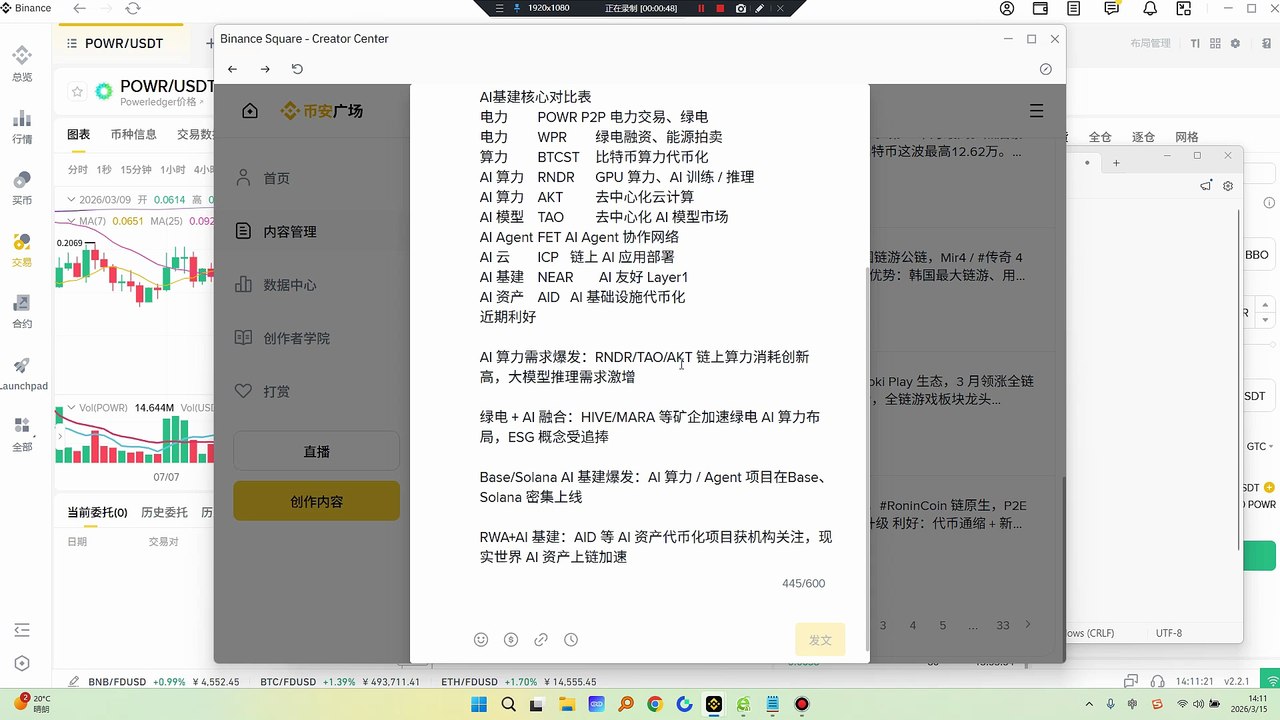Open the Notepad settings gear
The height and width of the screenshot is (720, 1280).
point(1228,186)
